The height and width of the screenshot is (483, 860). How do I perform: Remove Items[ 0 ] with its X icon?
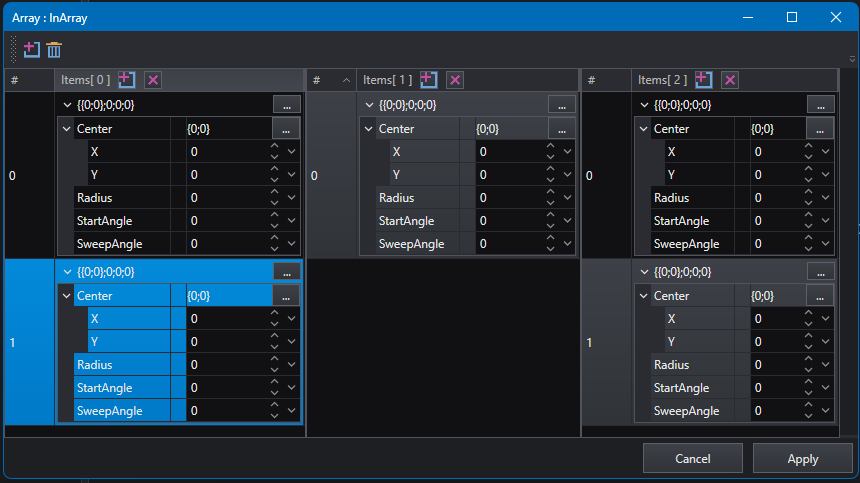pos(153,80)
